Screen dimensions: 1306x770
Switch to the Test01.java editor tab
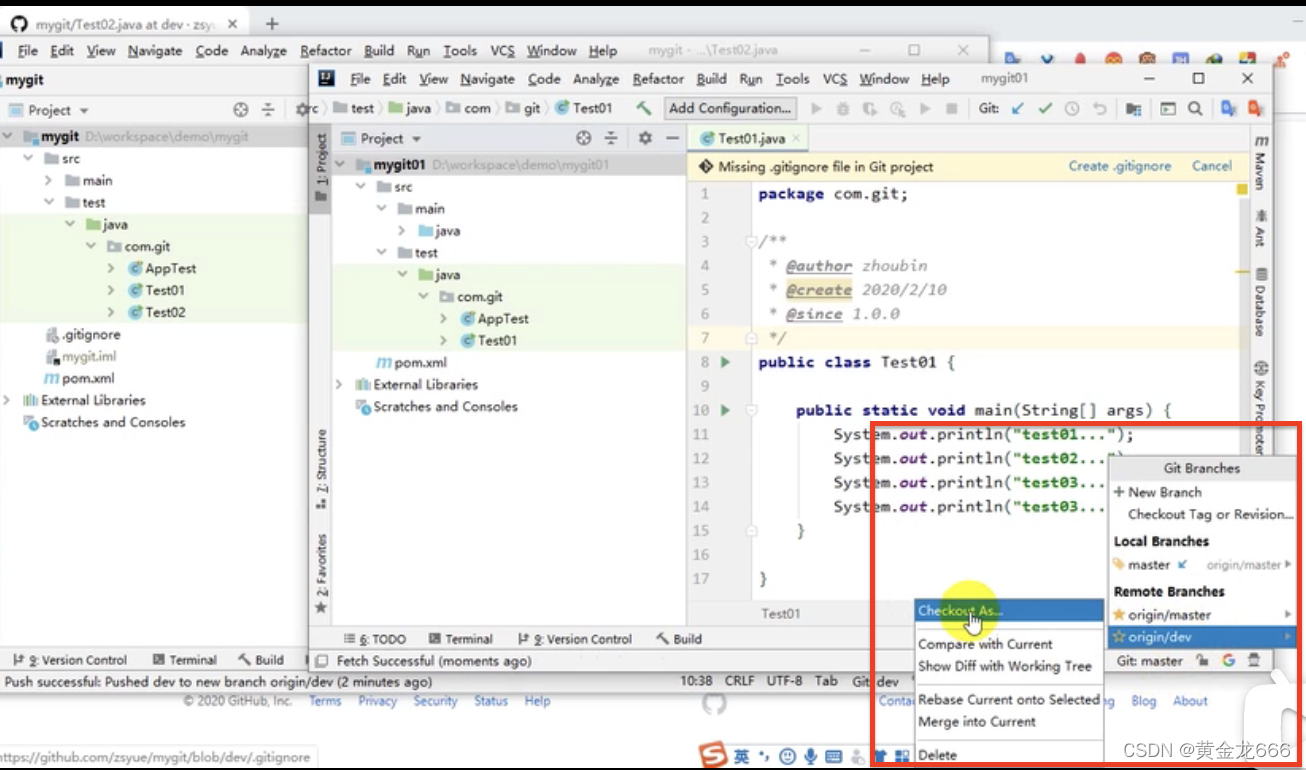coord(750,139)
